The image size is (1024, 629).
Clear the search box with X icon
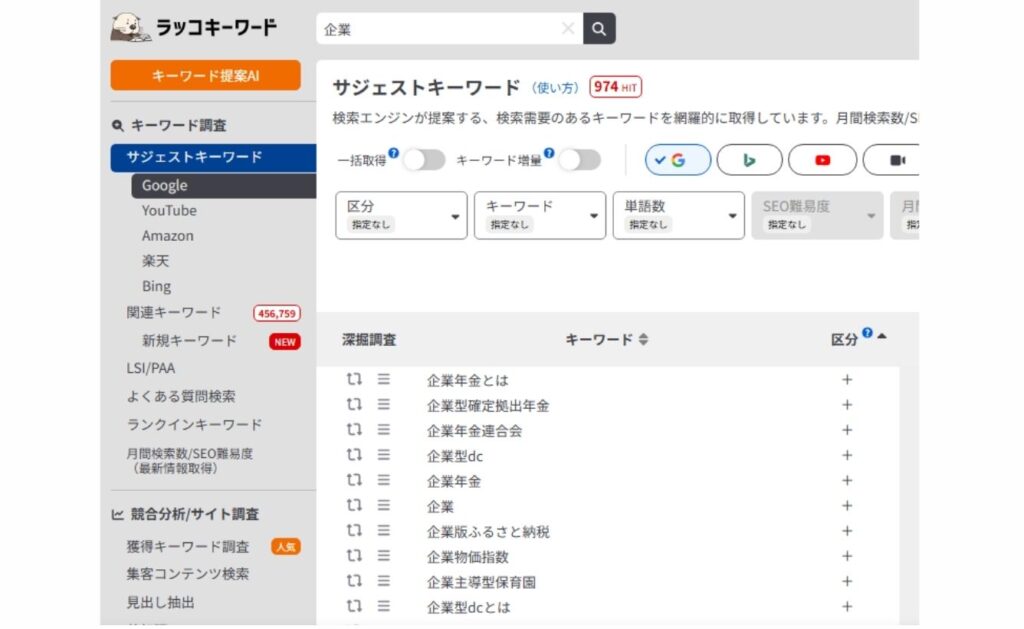point(568,28)
